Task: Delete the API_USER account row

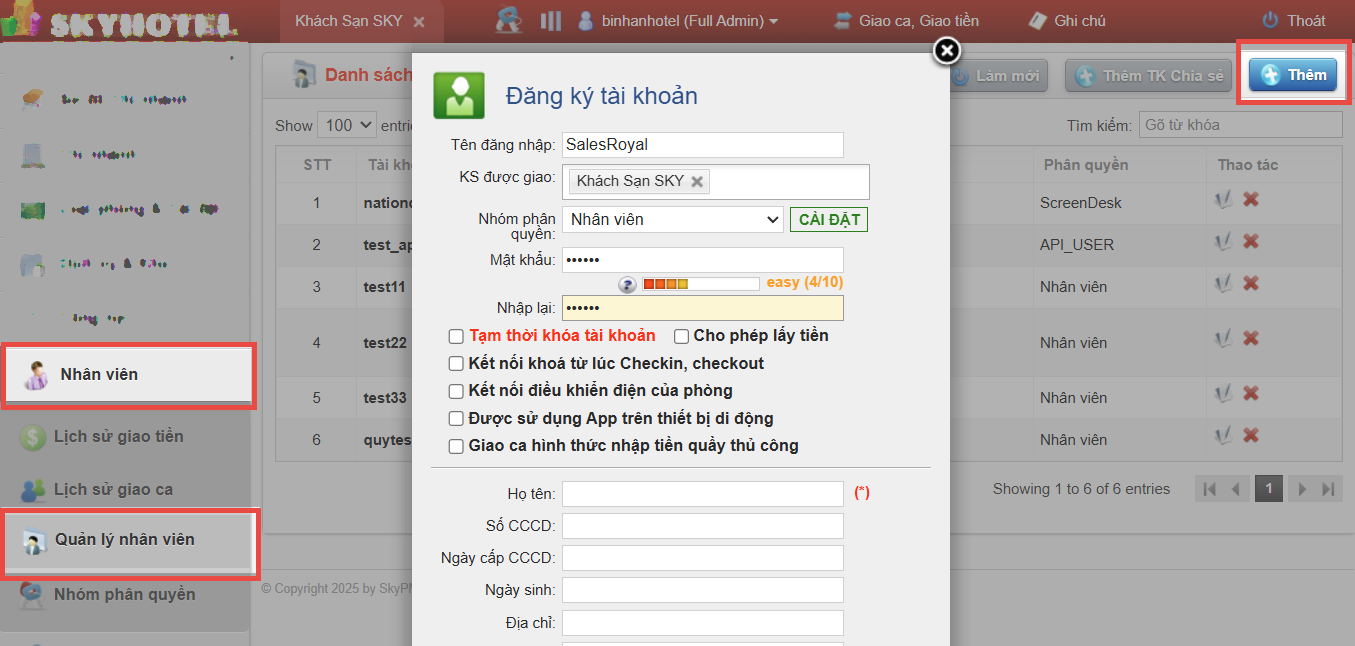Action: click(x=1250, y=243)
